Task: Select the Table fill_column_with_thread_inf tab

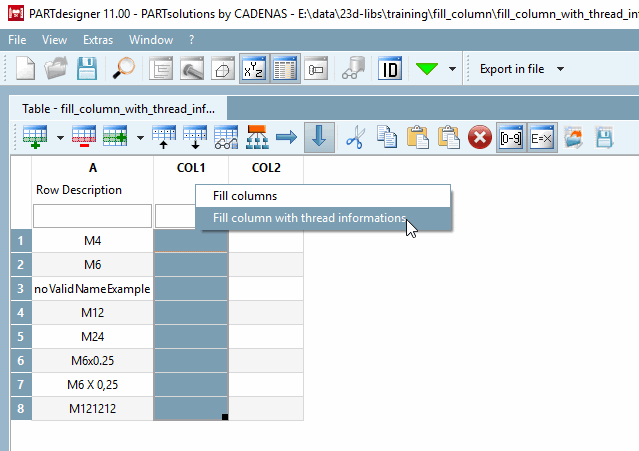Action: 118,109
